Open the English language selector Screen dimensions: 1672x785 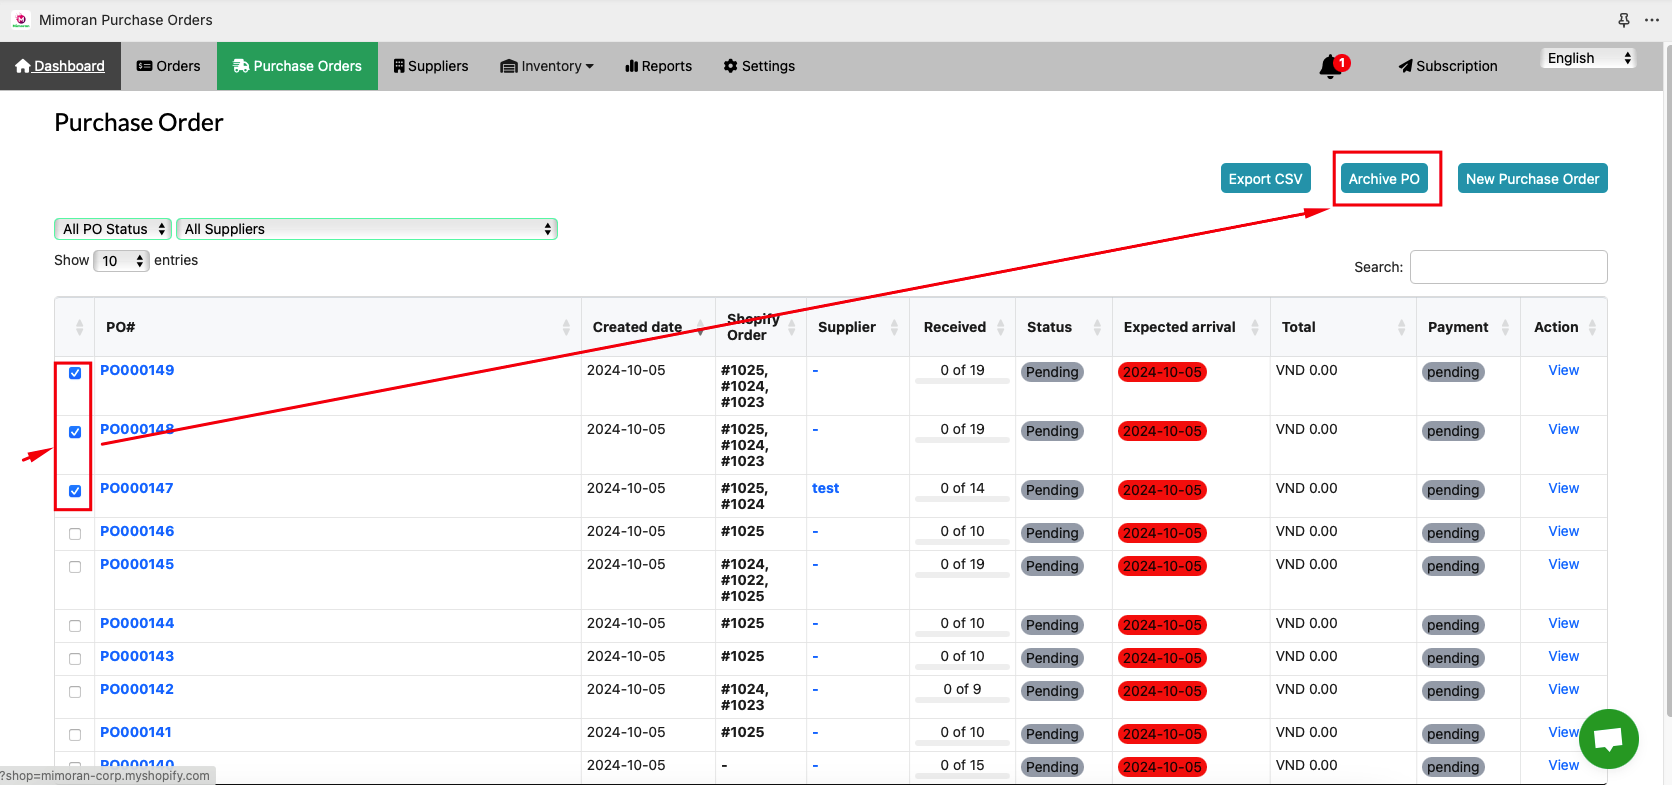1588,58
